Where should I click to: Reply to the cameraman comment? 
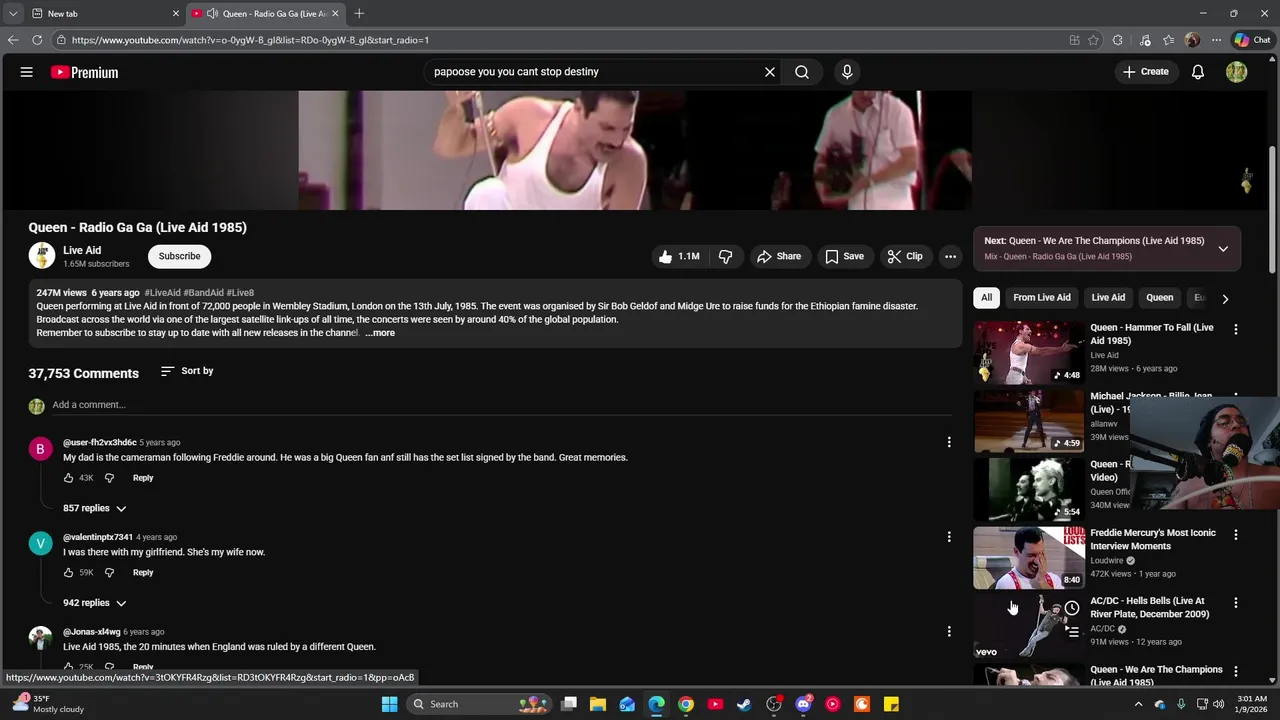pos(143,478)
